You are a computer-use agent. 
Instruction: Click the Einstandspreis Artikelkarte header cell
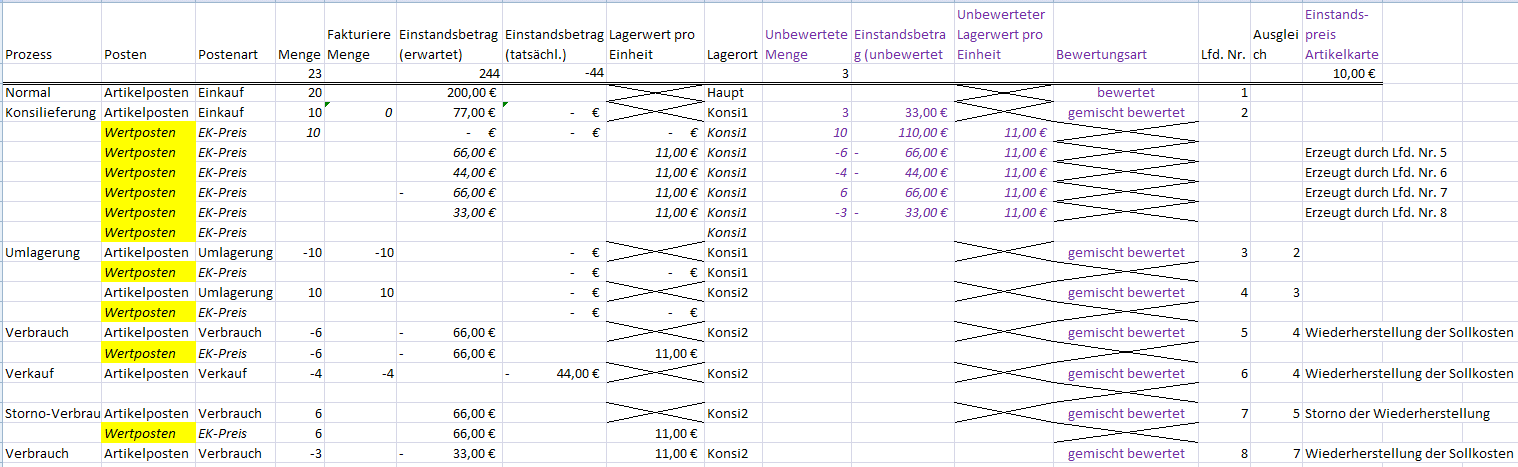pyautogui.click(x=1340, y=35)
